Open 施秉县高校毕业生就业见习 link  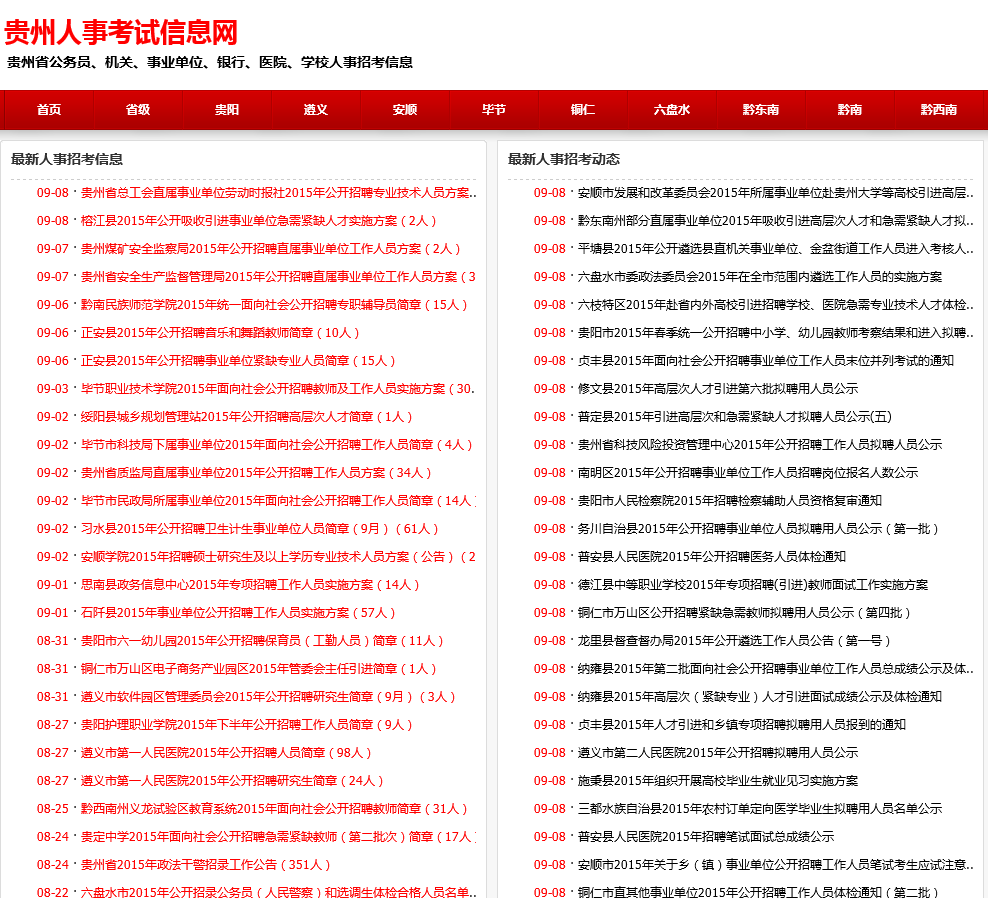(x=718, y=781)
